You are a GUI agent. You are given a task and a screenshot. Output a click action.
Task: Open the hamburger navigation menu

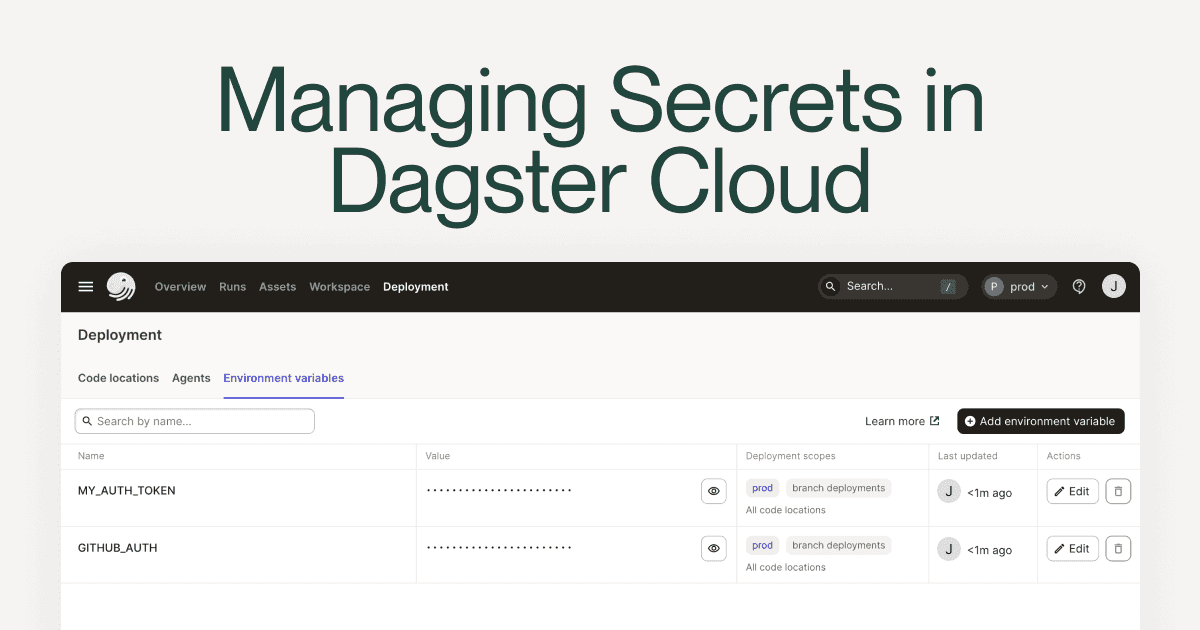tap(86, 287)
